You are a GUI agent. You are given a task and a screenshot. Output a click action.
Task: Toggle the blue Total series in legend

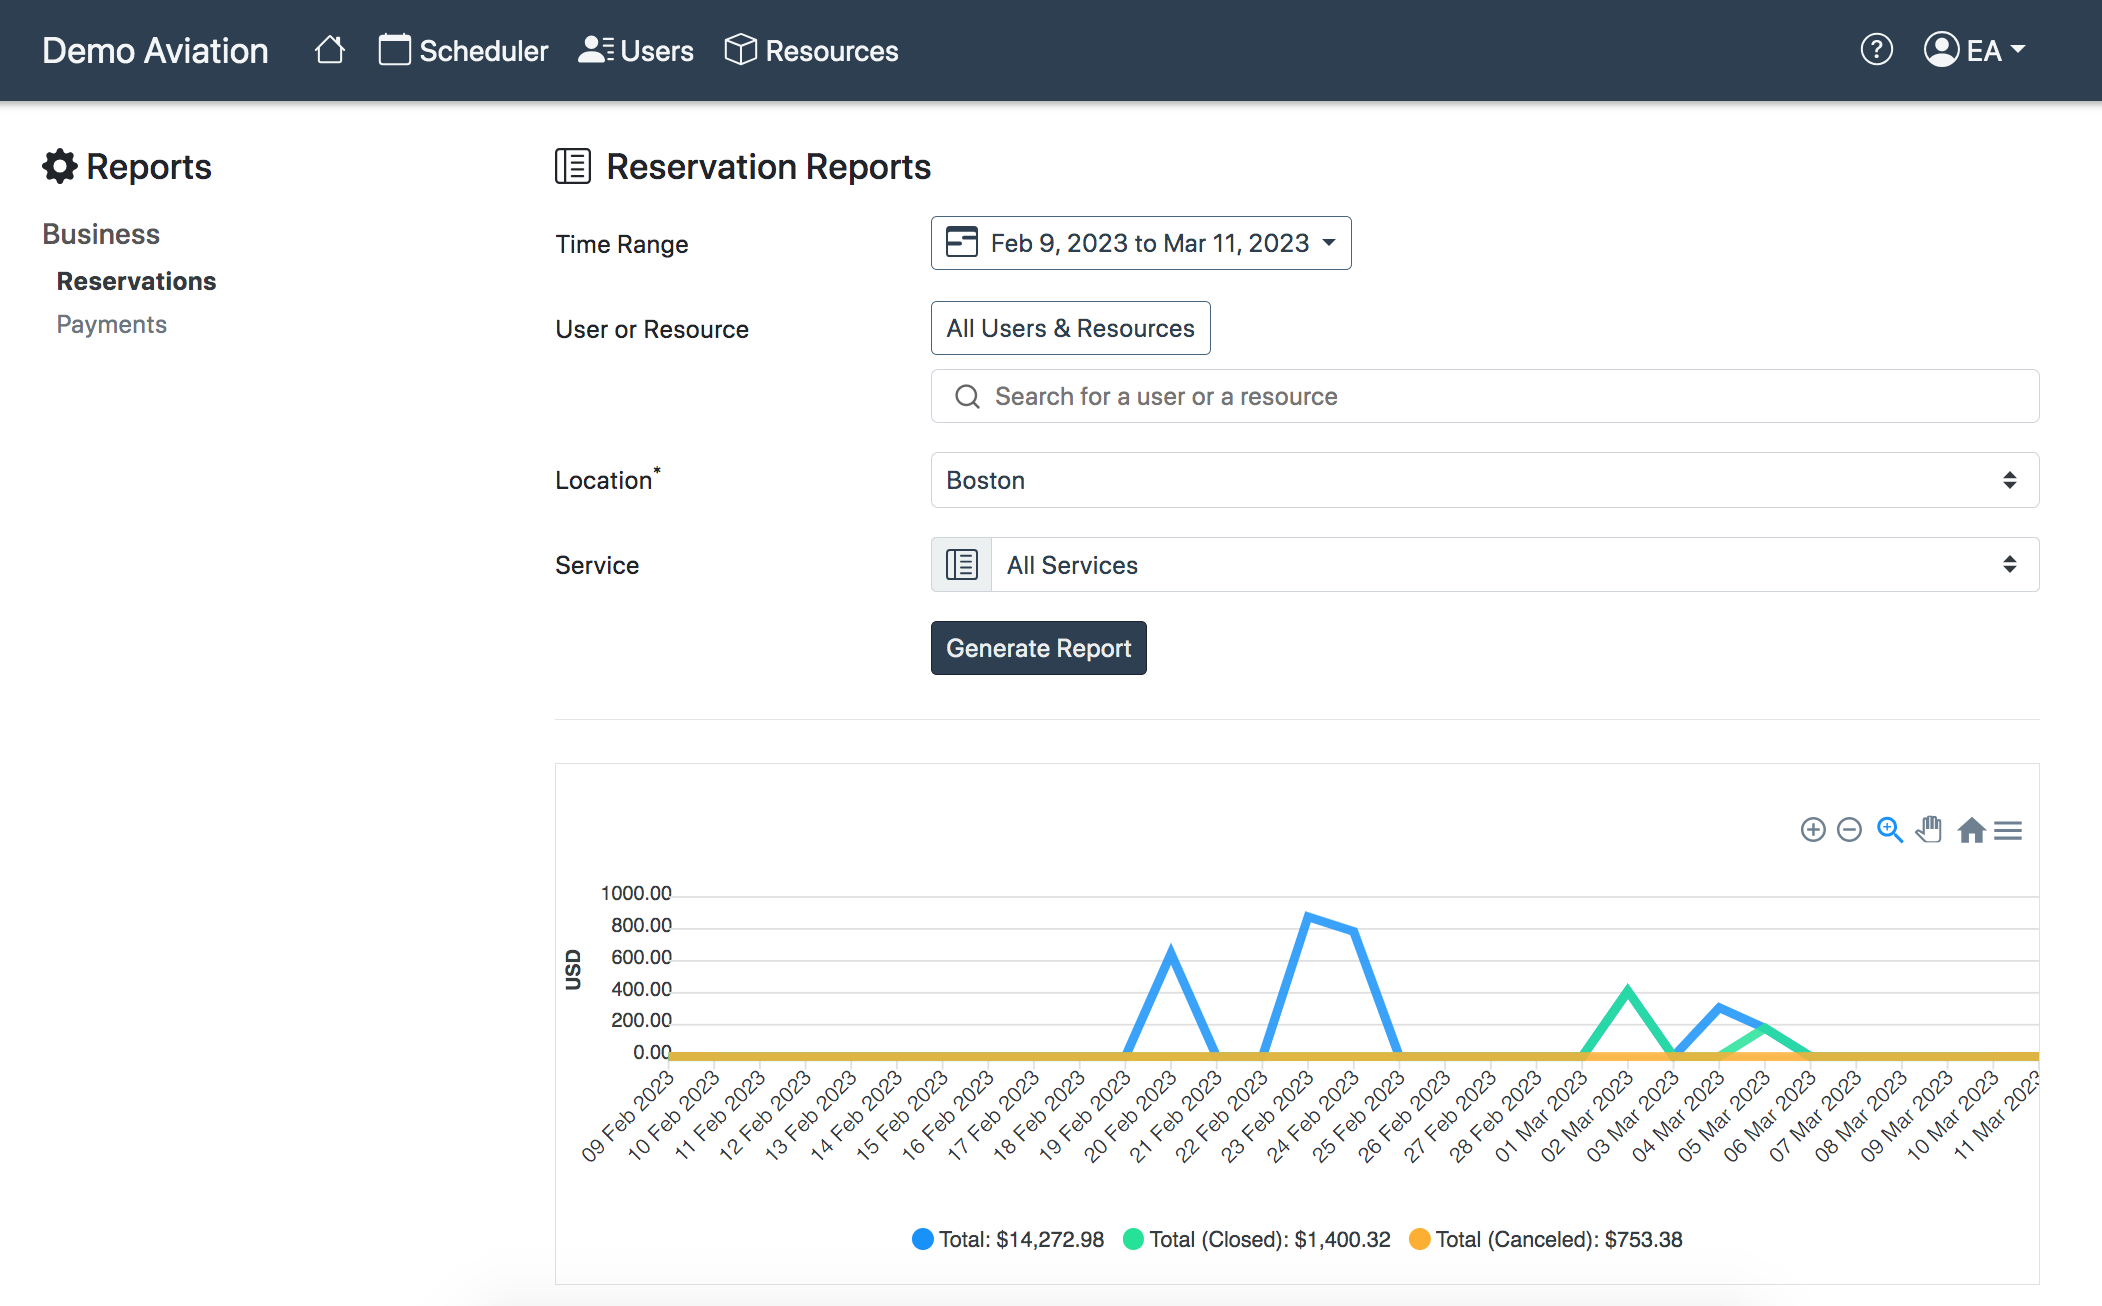1008,1239
